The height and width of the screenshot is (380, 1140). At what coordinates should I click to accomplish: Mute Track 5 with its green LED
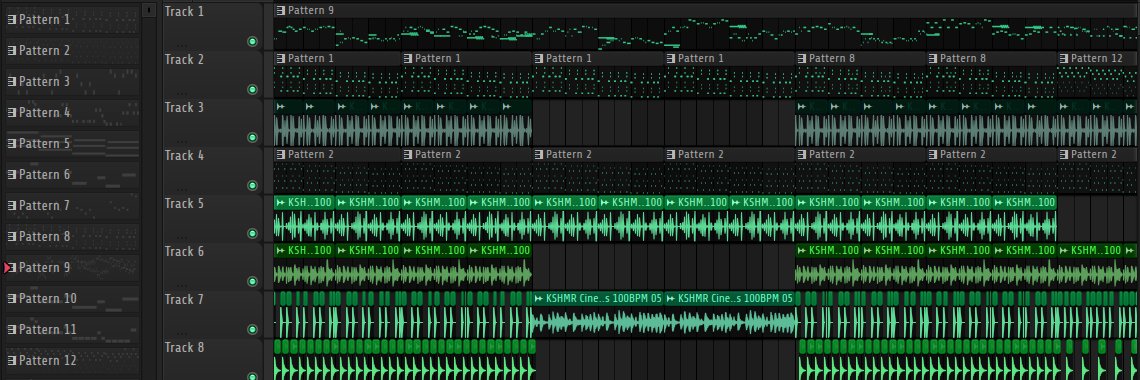point(252,233)
